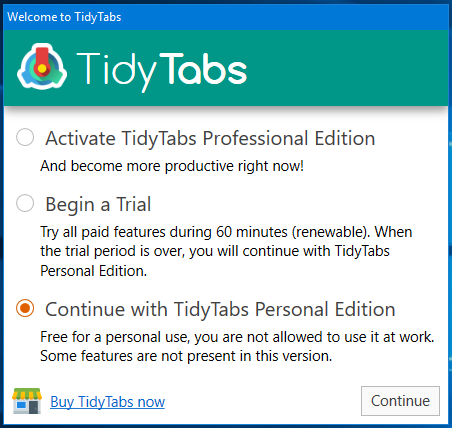452x428 pixels.
Task: Click the Welcome to TidyTabs title bar
Action: coord(226,17)
